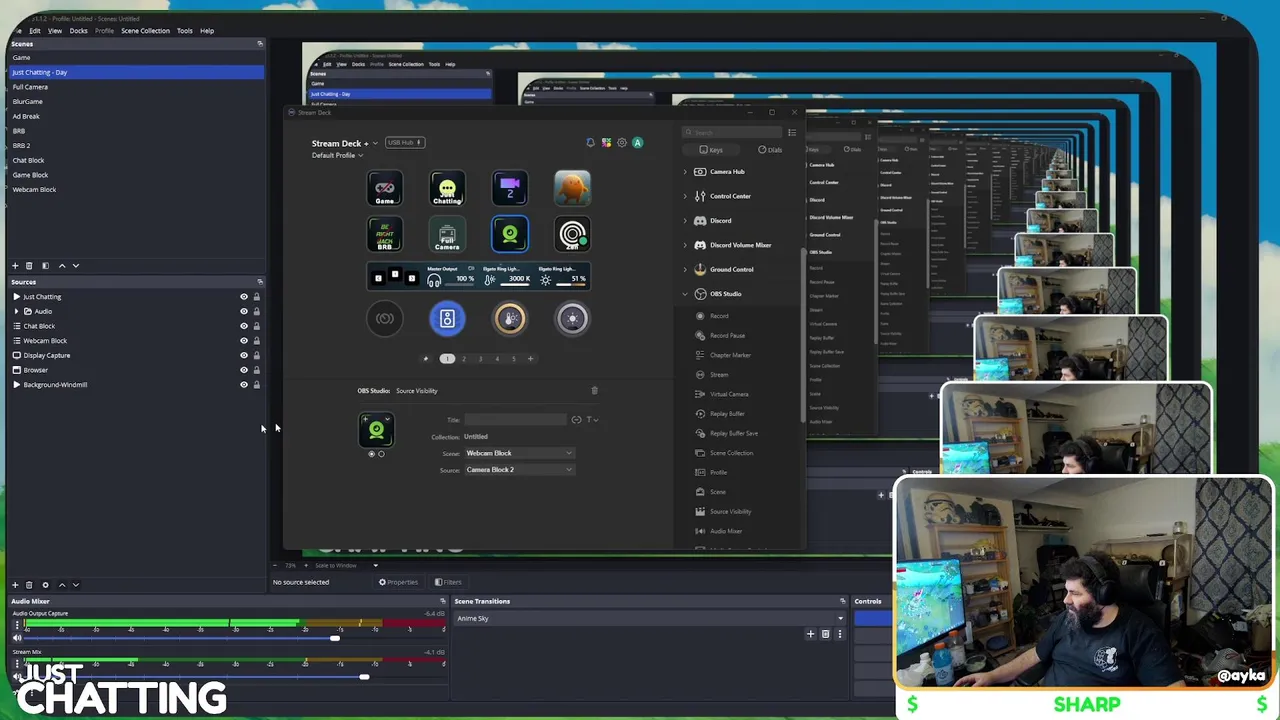Image resolution: width=1280 pixels, height=720 pixels.
Task: Move selected scene up in the list
Action: [x=62, y=266]
